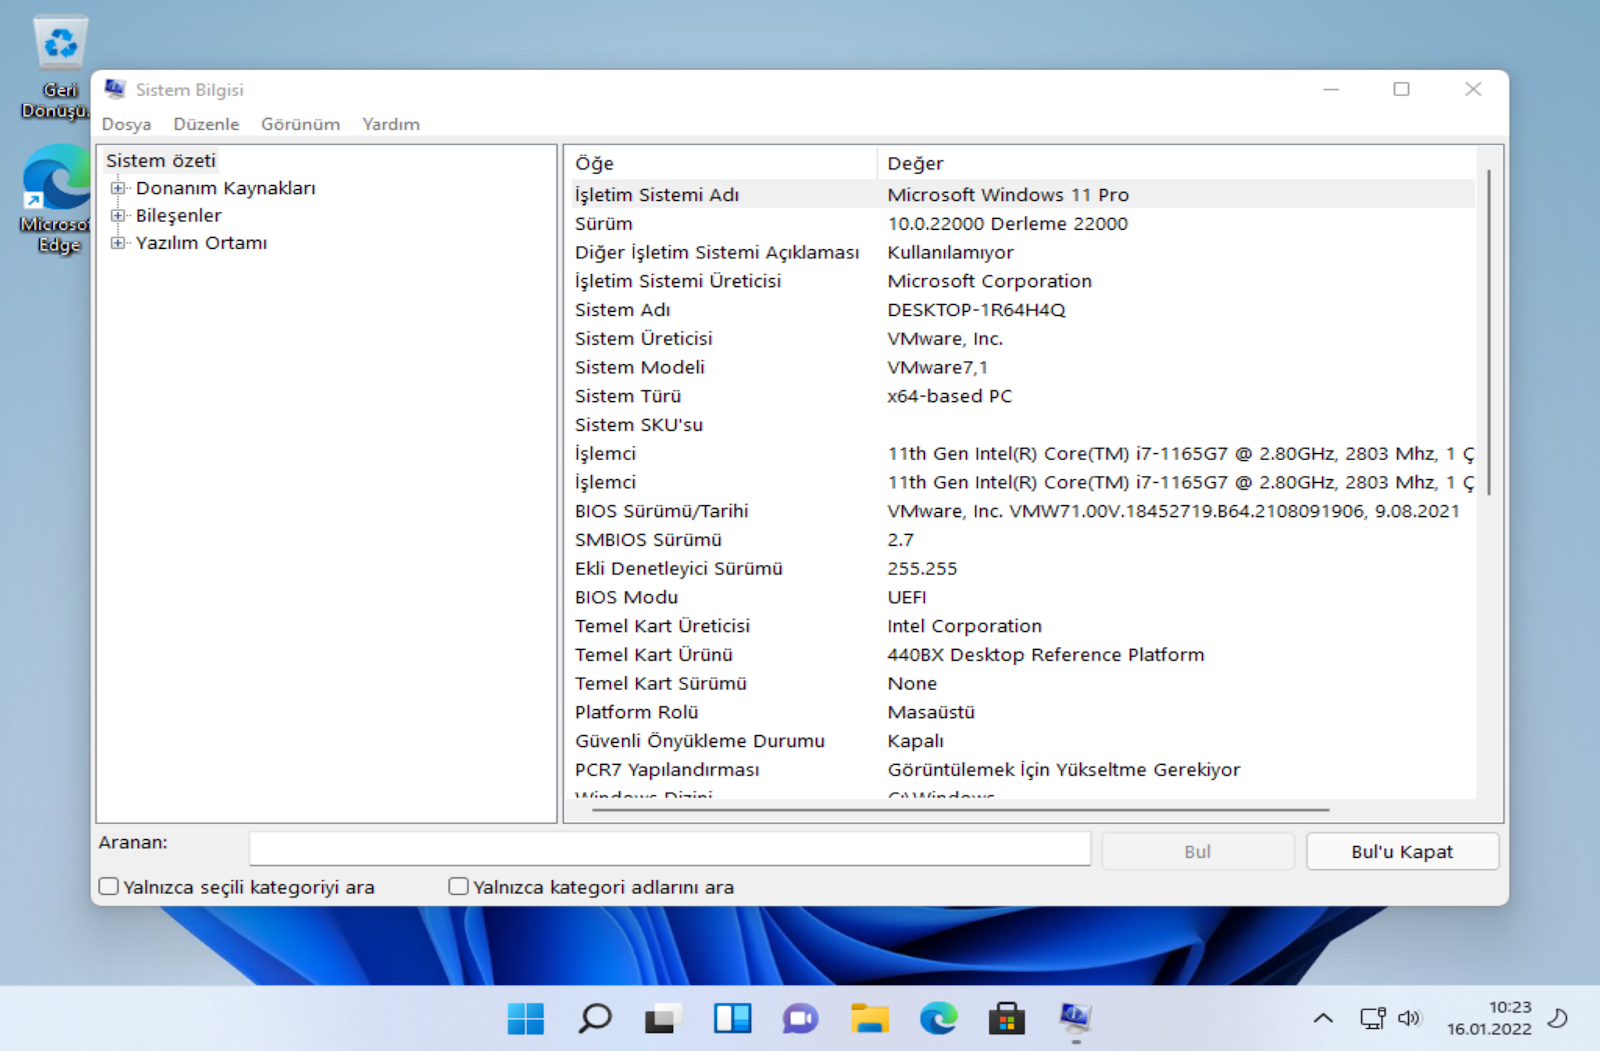This screenshot has width=1600, height=1051.
Task: Check Yalnızca seçili kategoriyi ara
Action: click(x=109, y=886)
